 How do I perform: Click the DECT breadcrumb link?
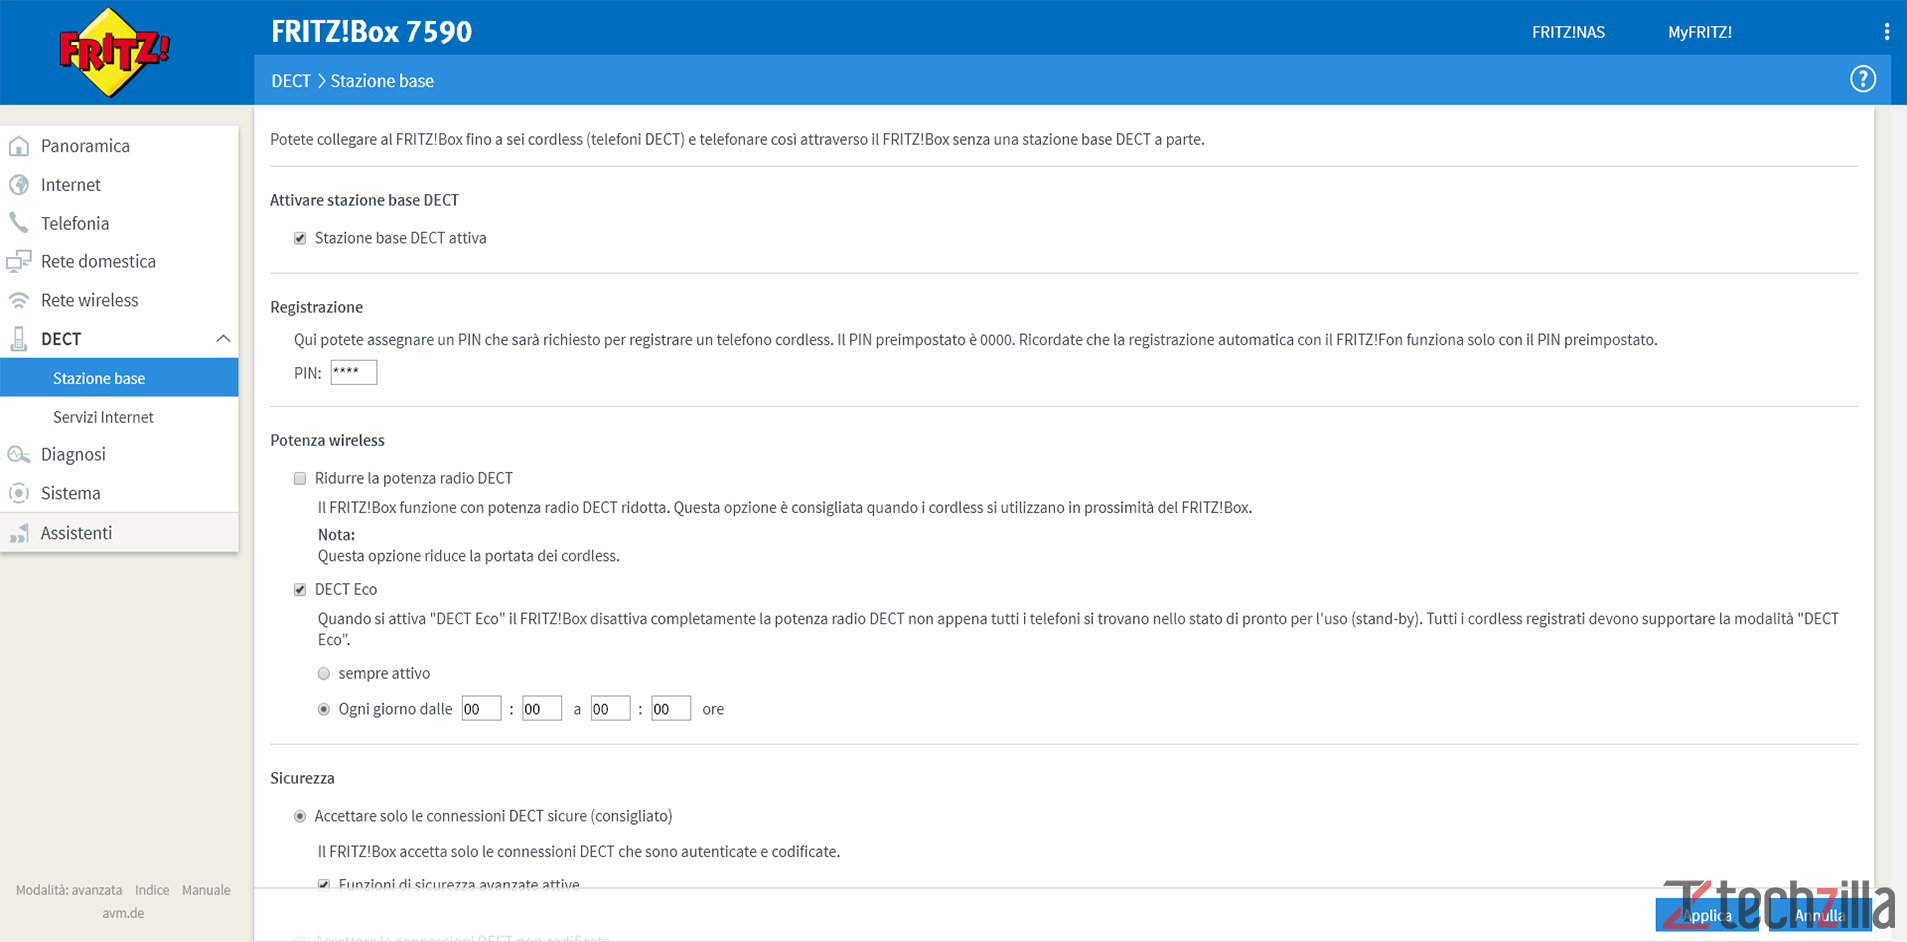pyautogui.click(x=291, y=81)
